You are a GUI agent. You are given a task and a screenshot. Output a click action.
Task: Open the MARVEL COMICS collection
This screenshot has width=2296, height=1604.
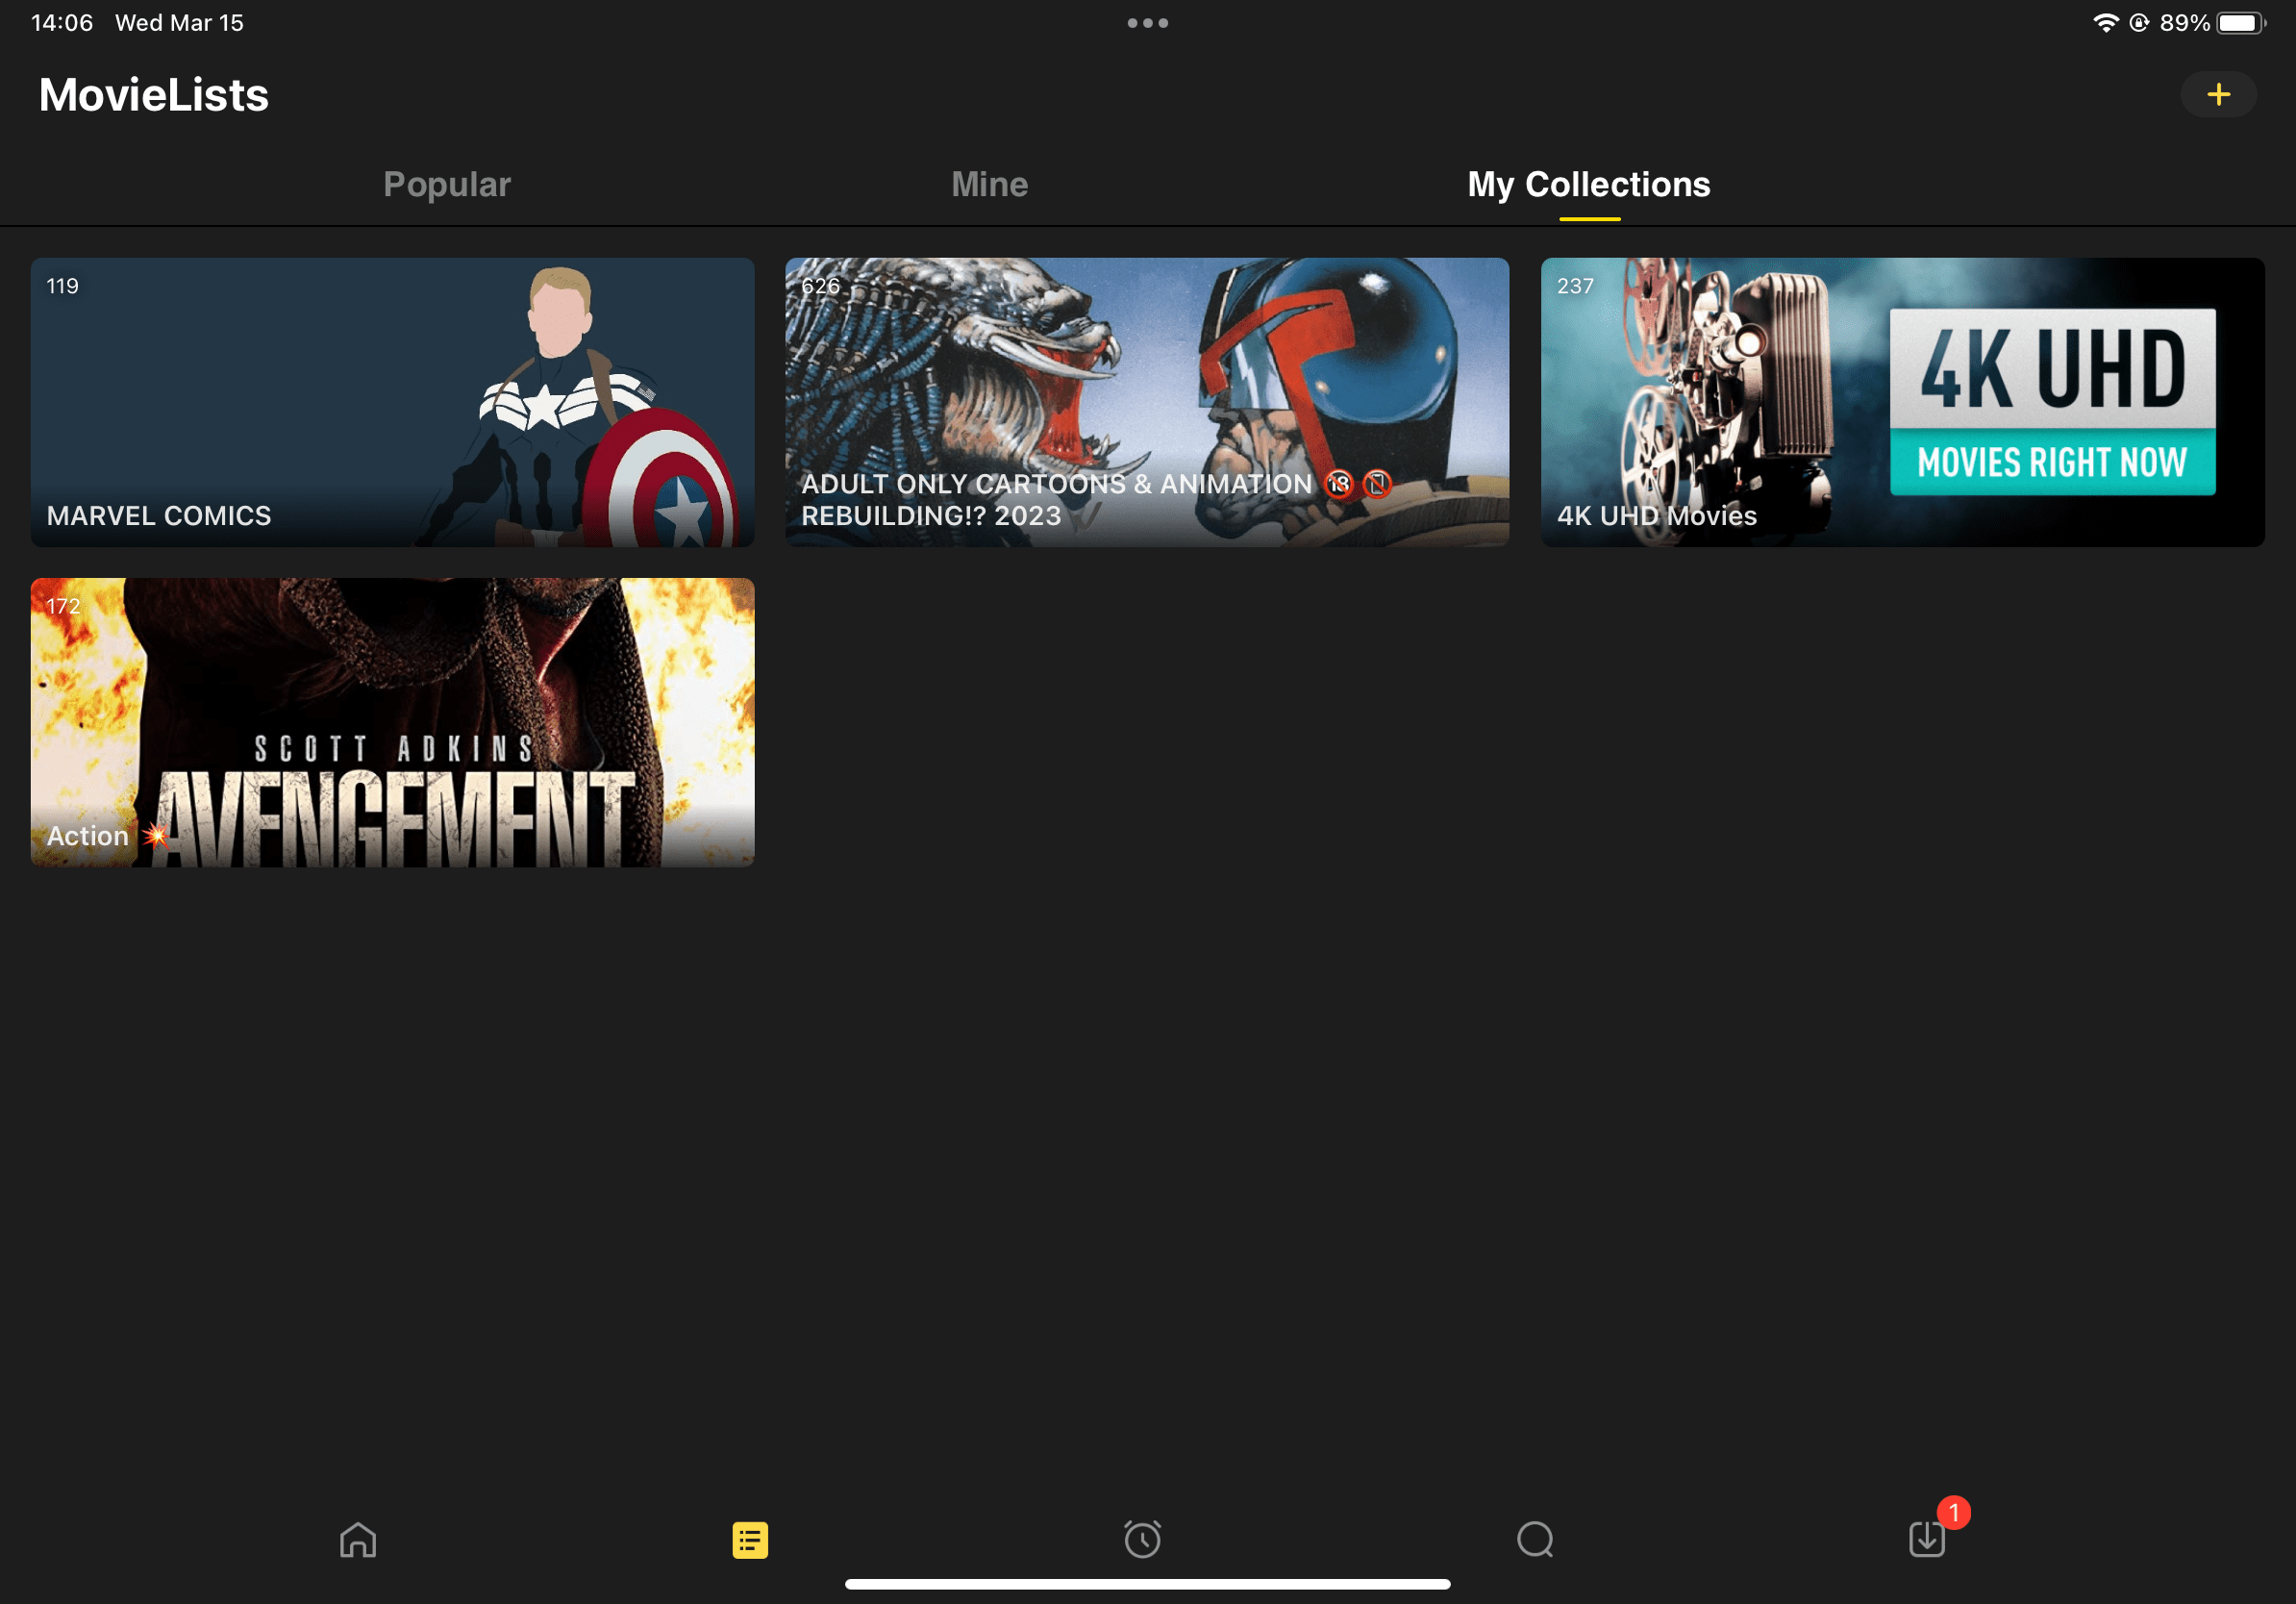[x=392, y=402]
